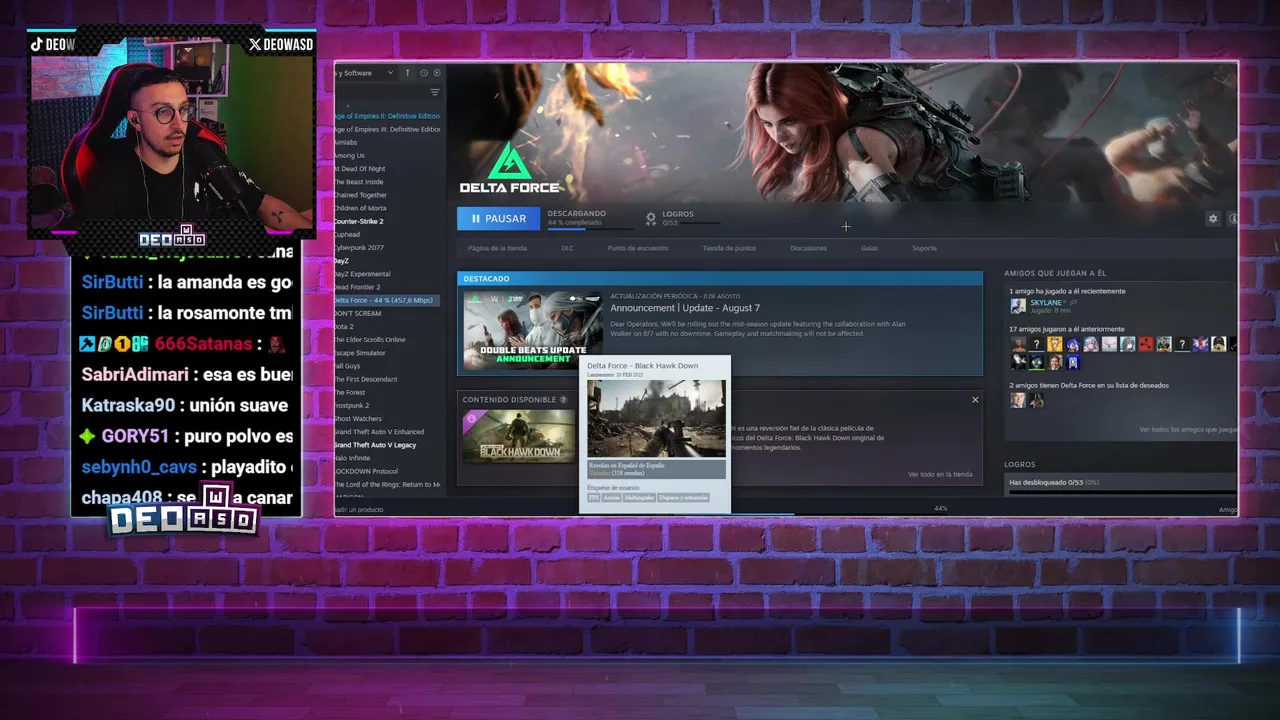Open the 'Announcement | Update - August 7' headline

[x=685, y=308]
